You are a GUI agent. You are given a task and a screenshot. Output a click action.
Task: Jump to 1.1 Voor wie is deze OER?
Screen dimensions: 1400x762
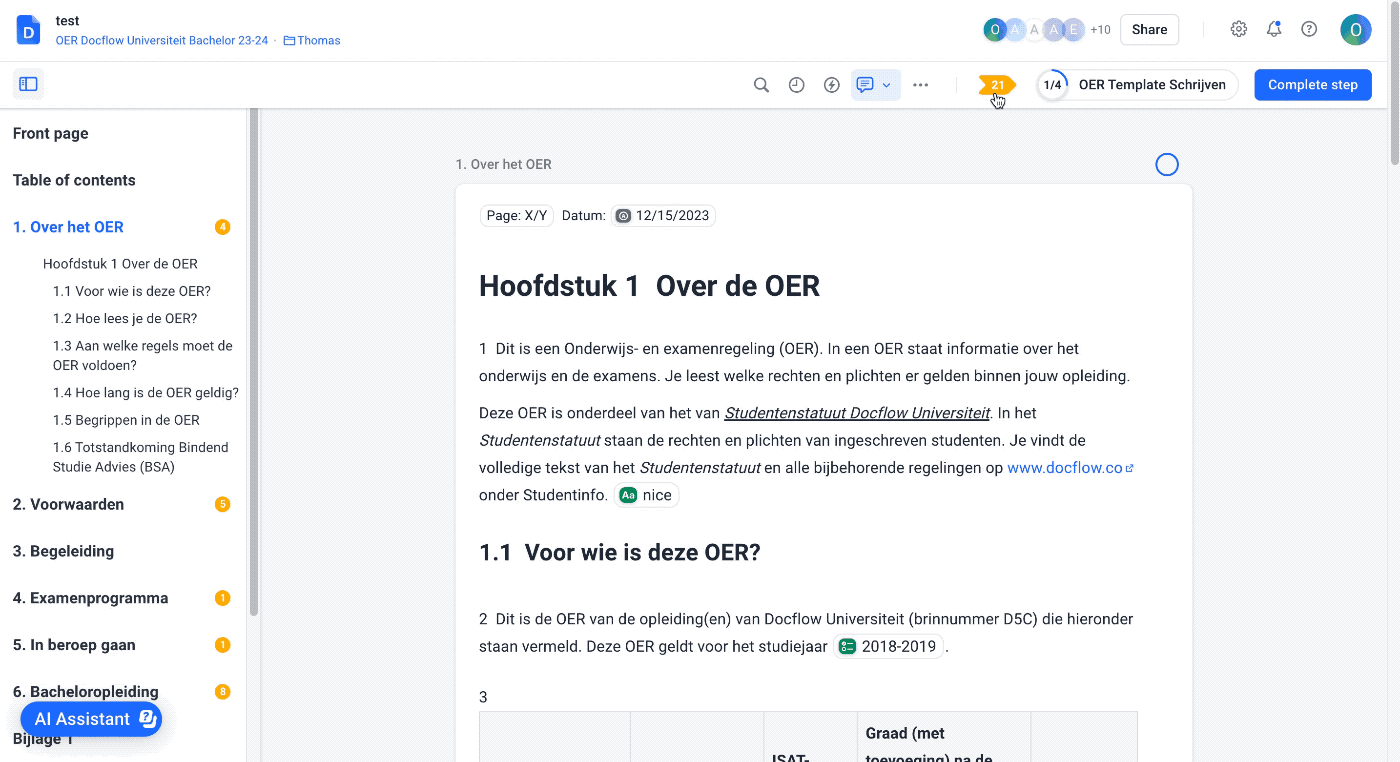(x=132, y=291)
